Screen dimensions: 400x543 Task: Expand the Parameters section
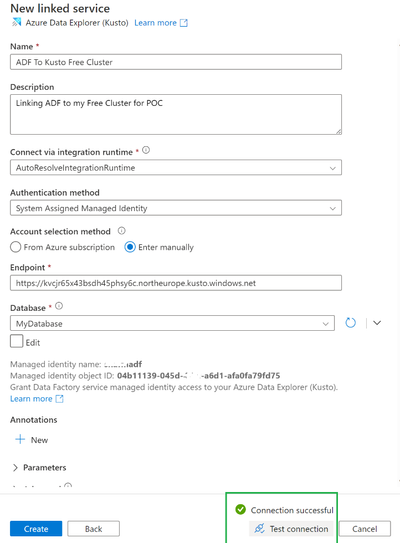click(x=39, y=468)
